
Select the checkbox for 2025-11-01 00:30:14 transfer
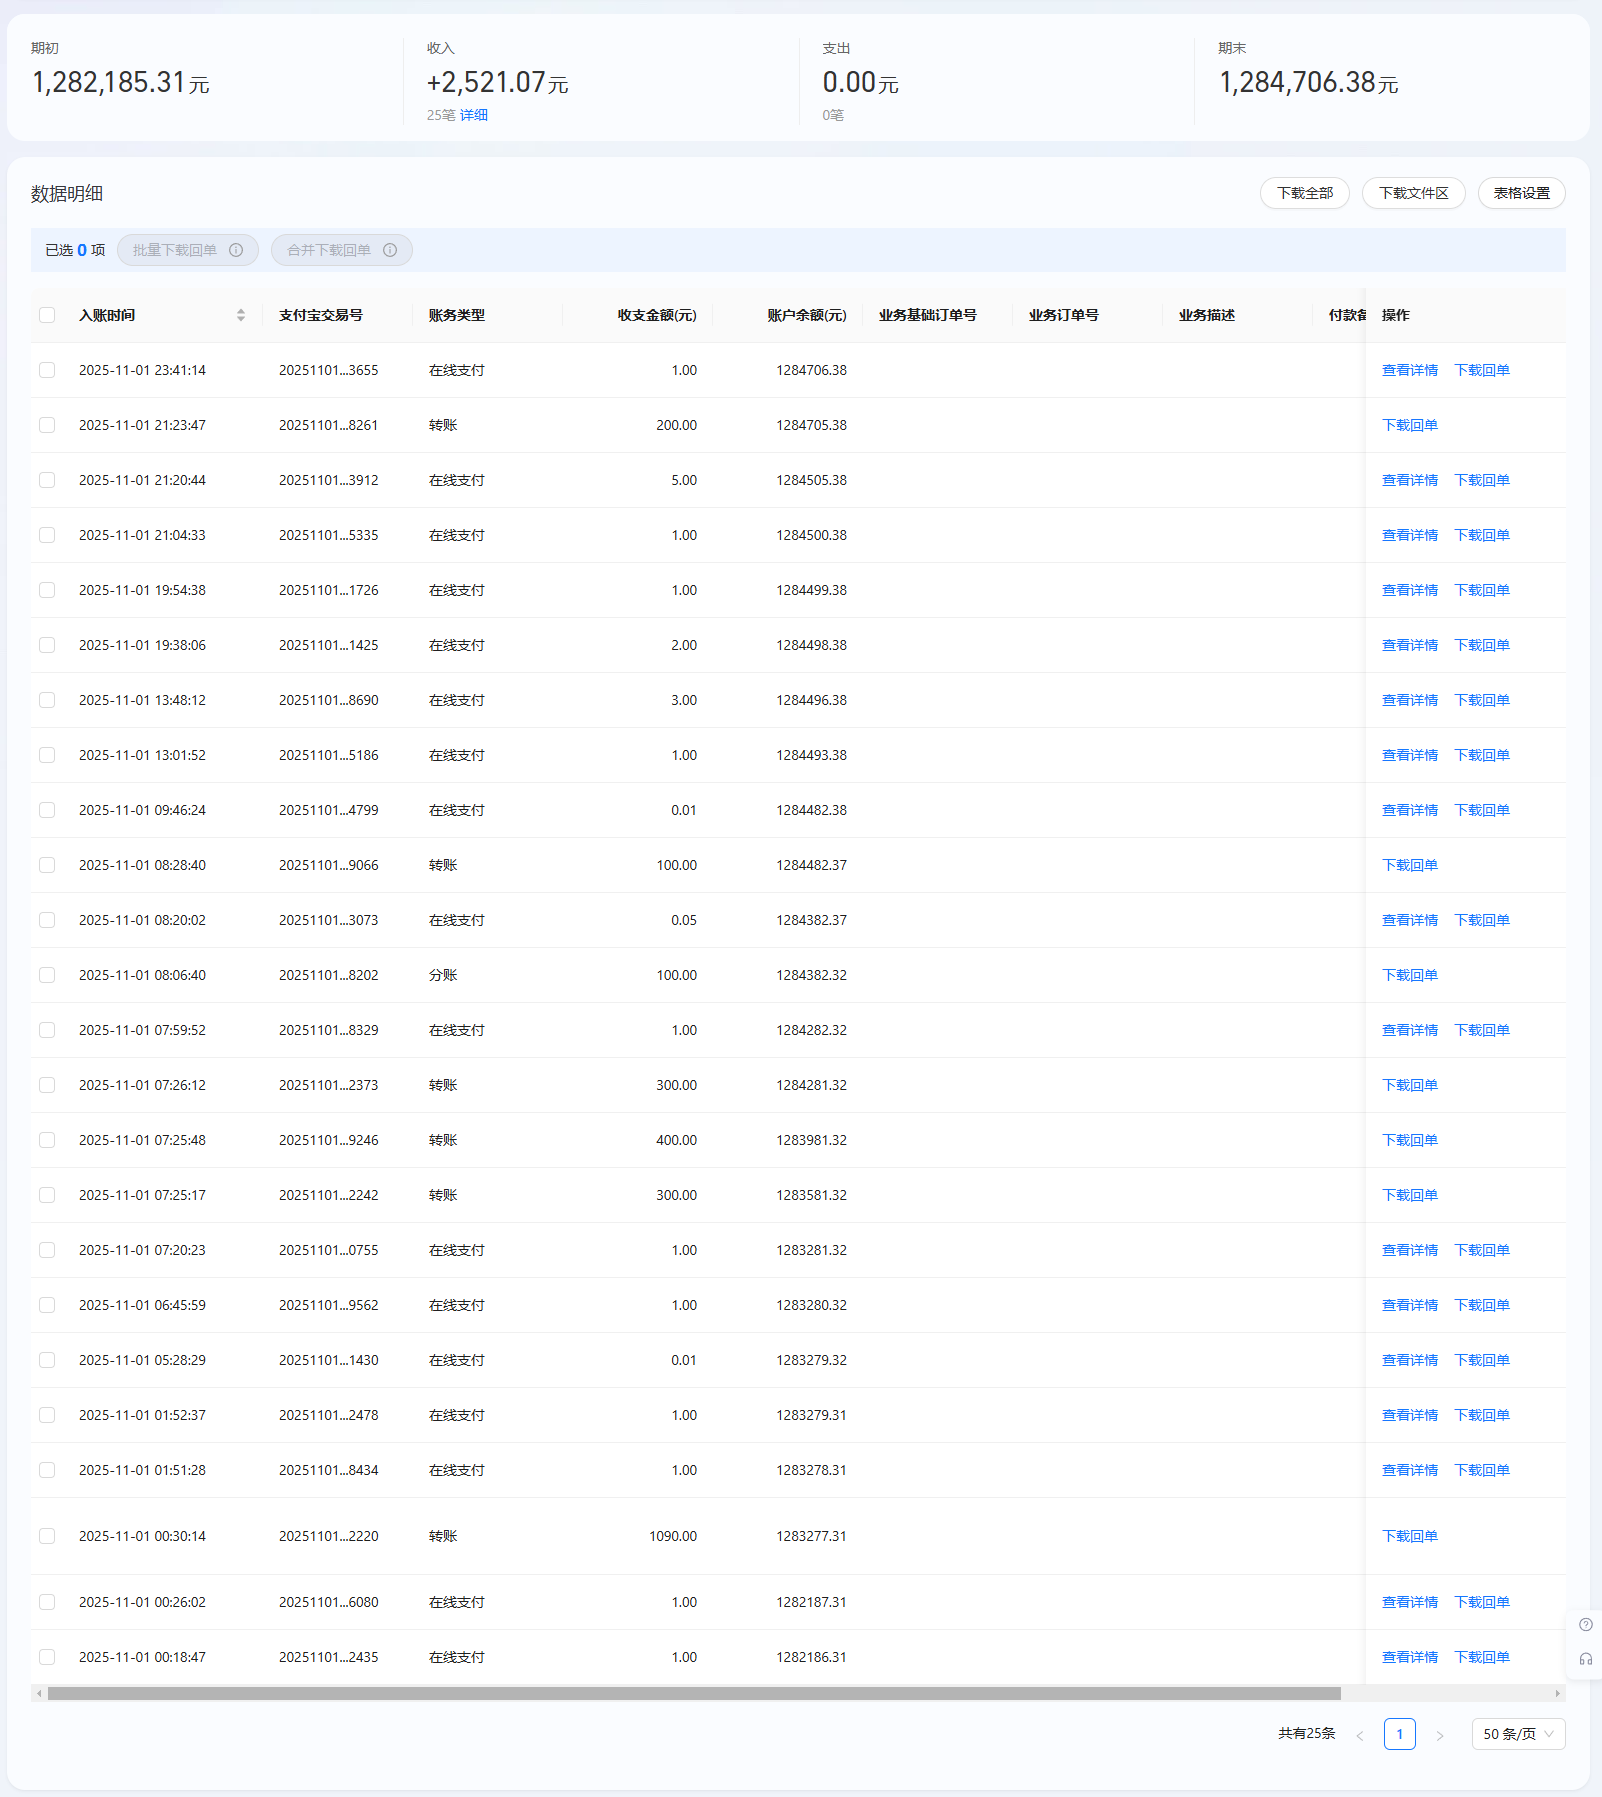[47, 1536]
